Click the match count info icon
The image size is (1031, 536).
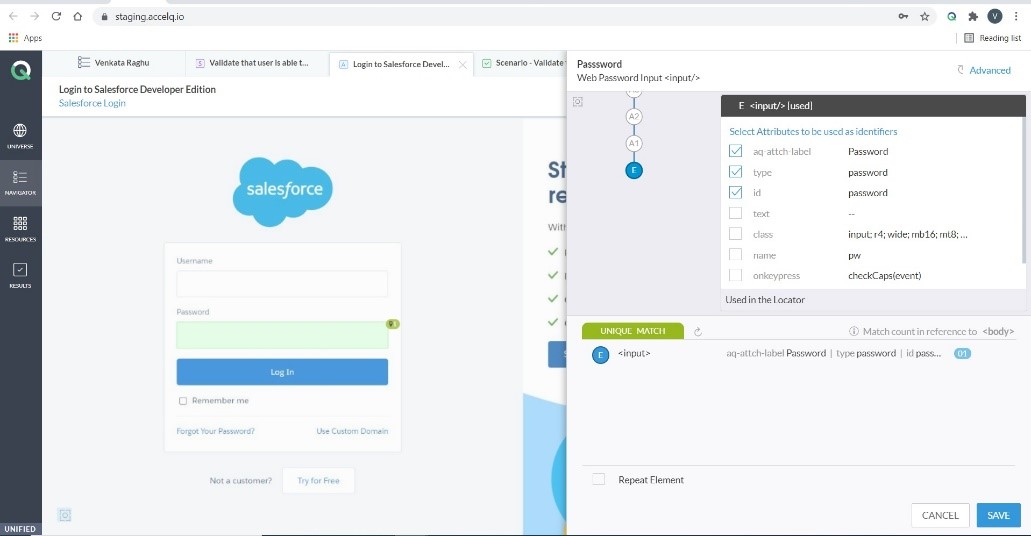pos(854,331)
